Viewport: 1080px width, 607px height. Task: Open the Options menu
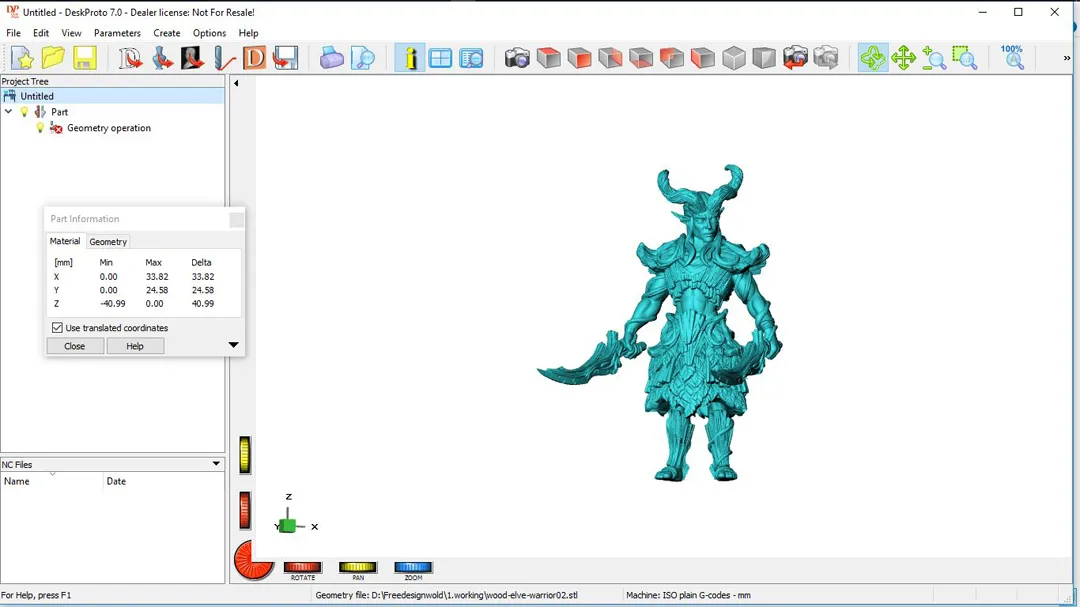pyautogui.click(x=209, y=33)
